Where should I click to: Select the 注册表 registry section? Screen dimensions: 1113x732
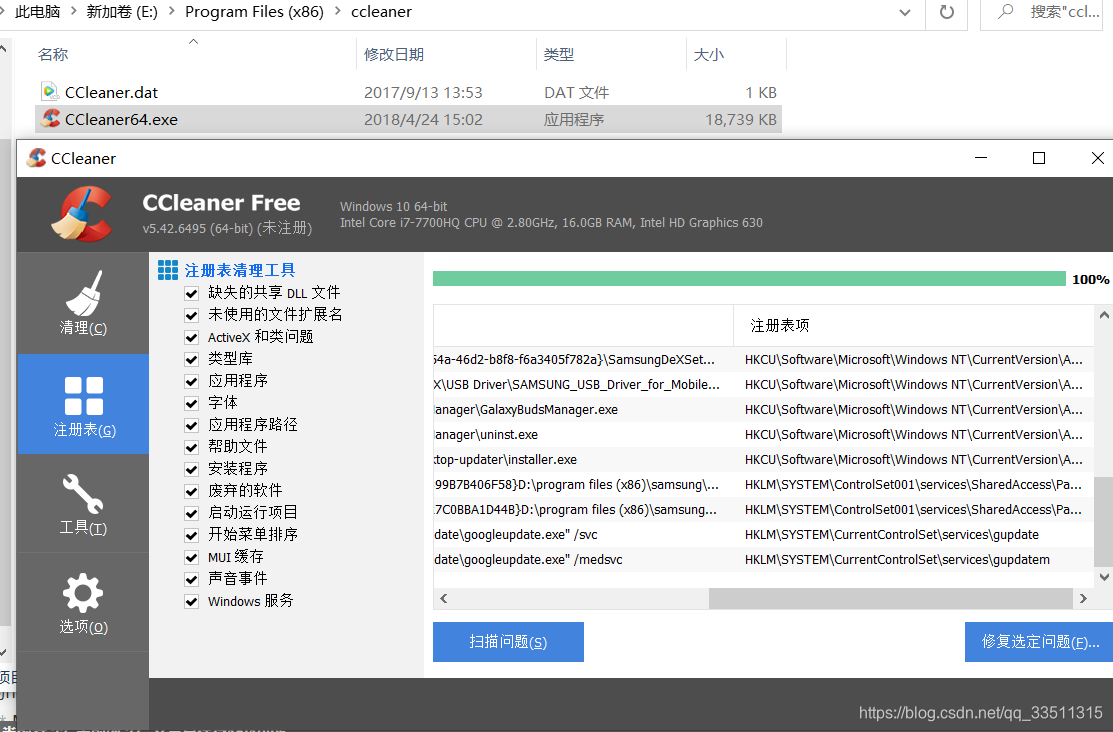point(83,404)
